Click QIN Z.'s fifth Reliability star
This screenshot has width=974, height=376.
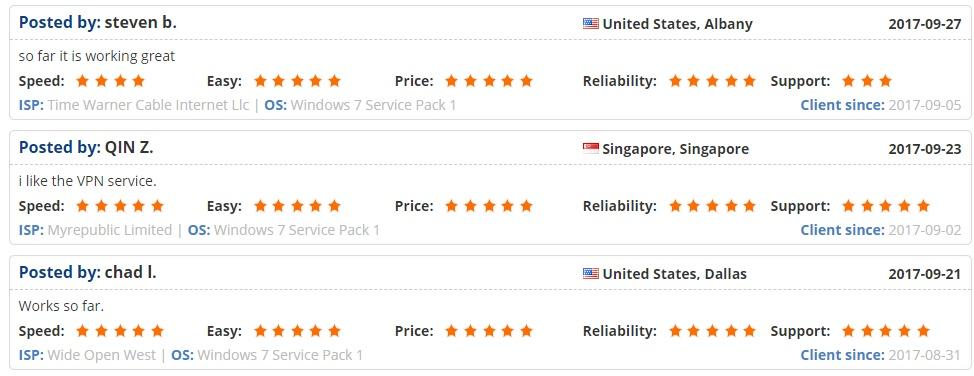[749, 206]
